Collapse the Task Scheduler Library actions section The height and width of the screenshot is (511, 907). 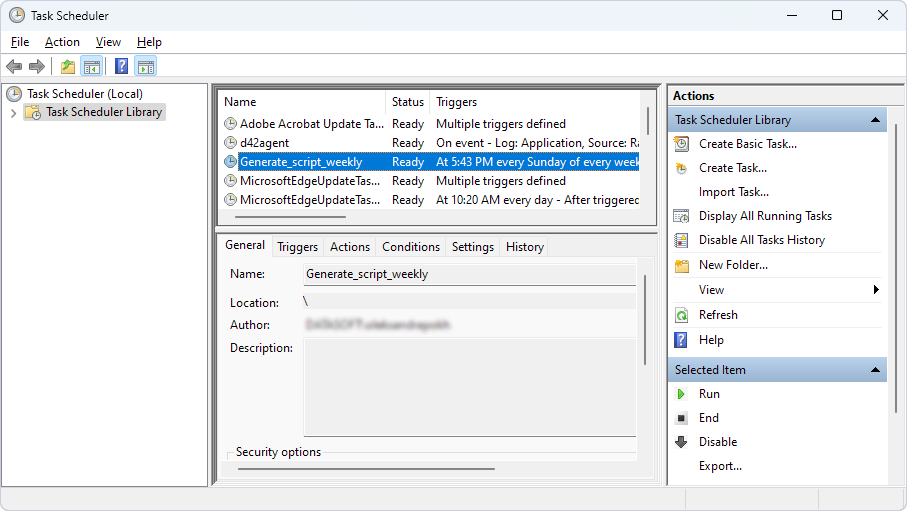point(875,120)
